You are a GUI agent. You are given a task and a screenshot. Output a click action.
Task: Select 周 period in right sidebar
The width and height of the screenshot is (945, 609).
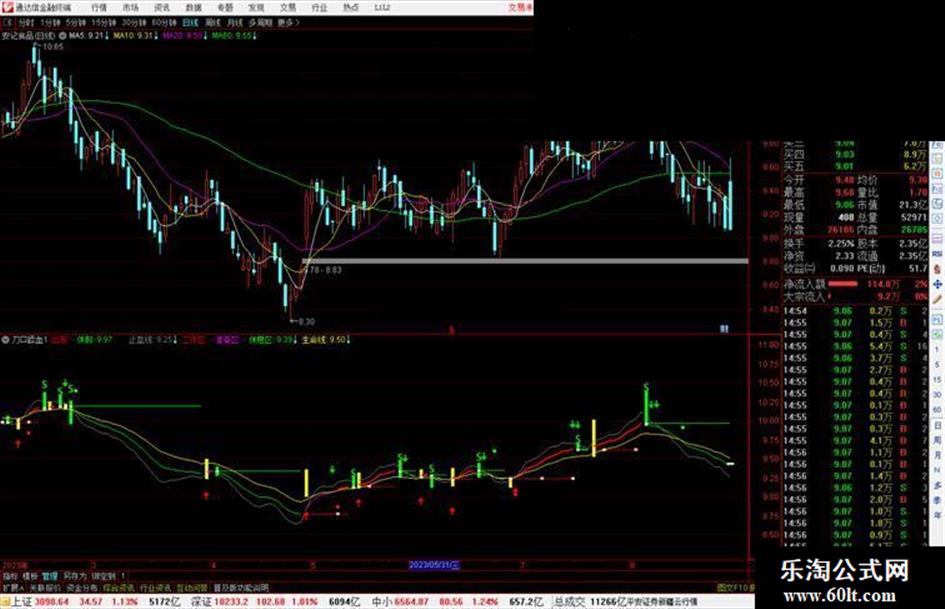click(937, 440)
